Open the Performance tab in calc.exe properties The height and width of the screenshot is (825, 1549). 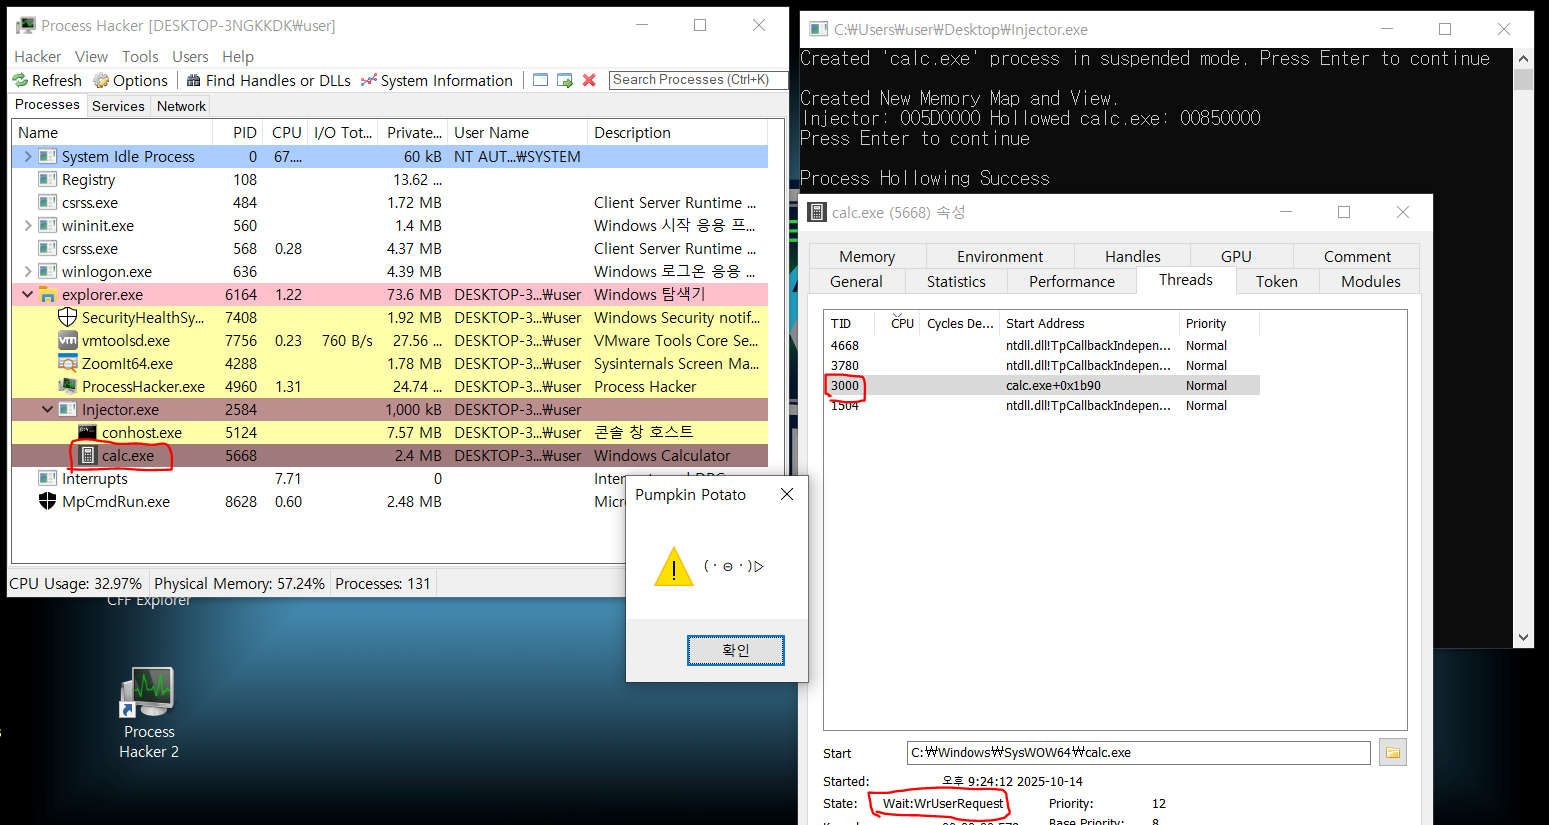coord(1071,281)
